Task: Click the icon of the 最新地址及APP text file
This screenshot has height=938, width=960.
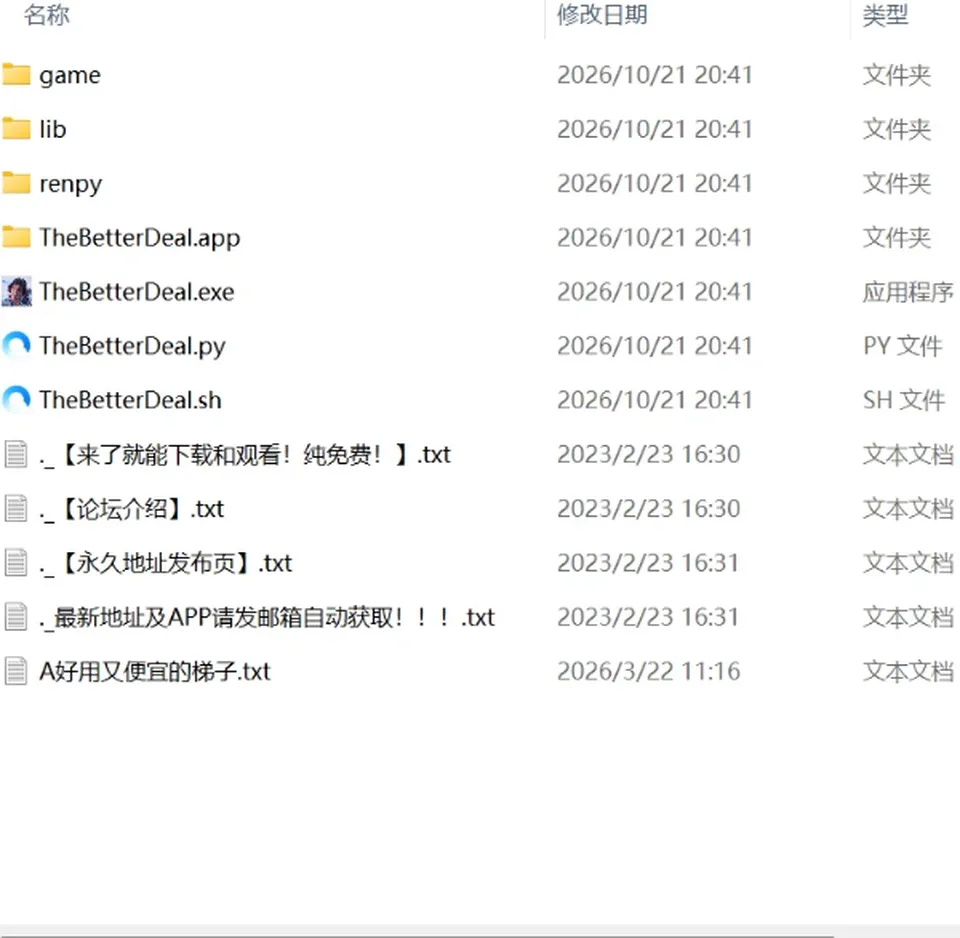Action: [x=16, y=617]
